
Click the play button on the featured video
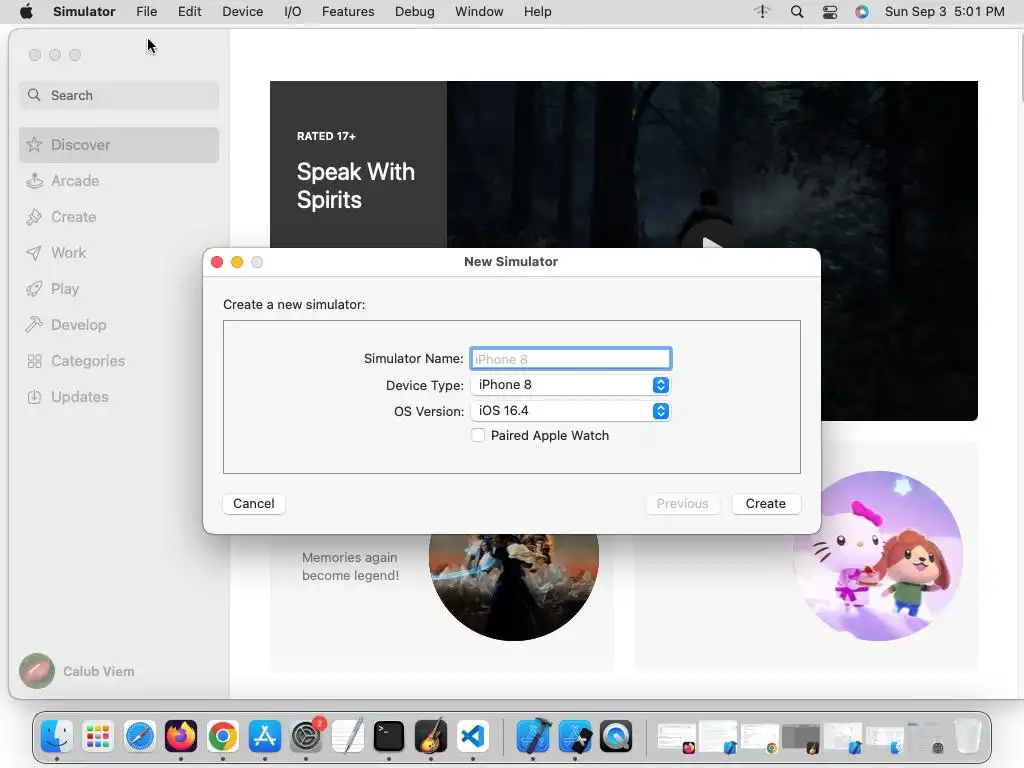point(712,243)
